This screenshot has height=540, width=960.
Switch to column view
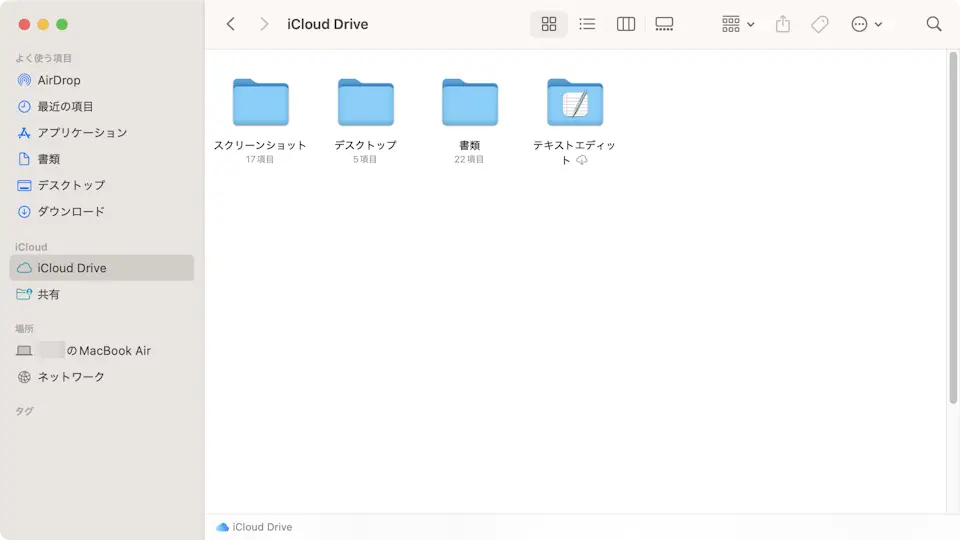[x=626, y=24]
